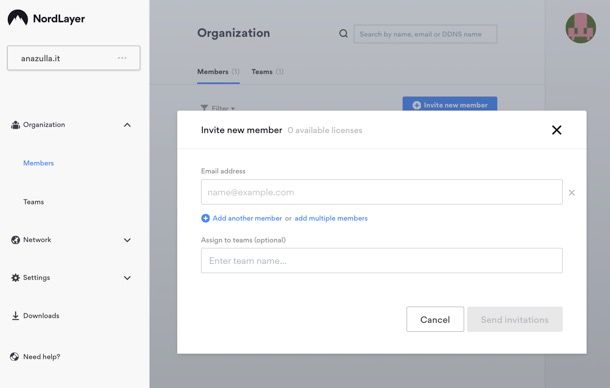Image resolution: width=610 pixels, height=388 pixels.
Task: Click the Organization sidebar label
Action: (44, 125)
